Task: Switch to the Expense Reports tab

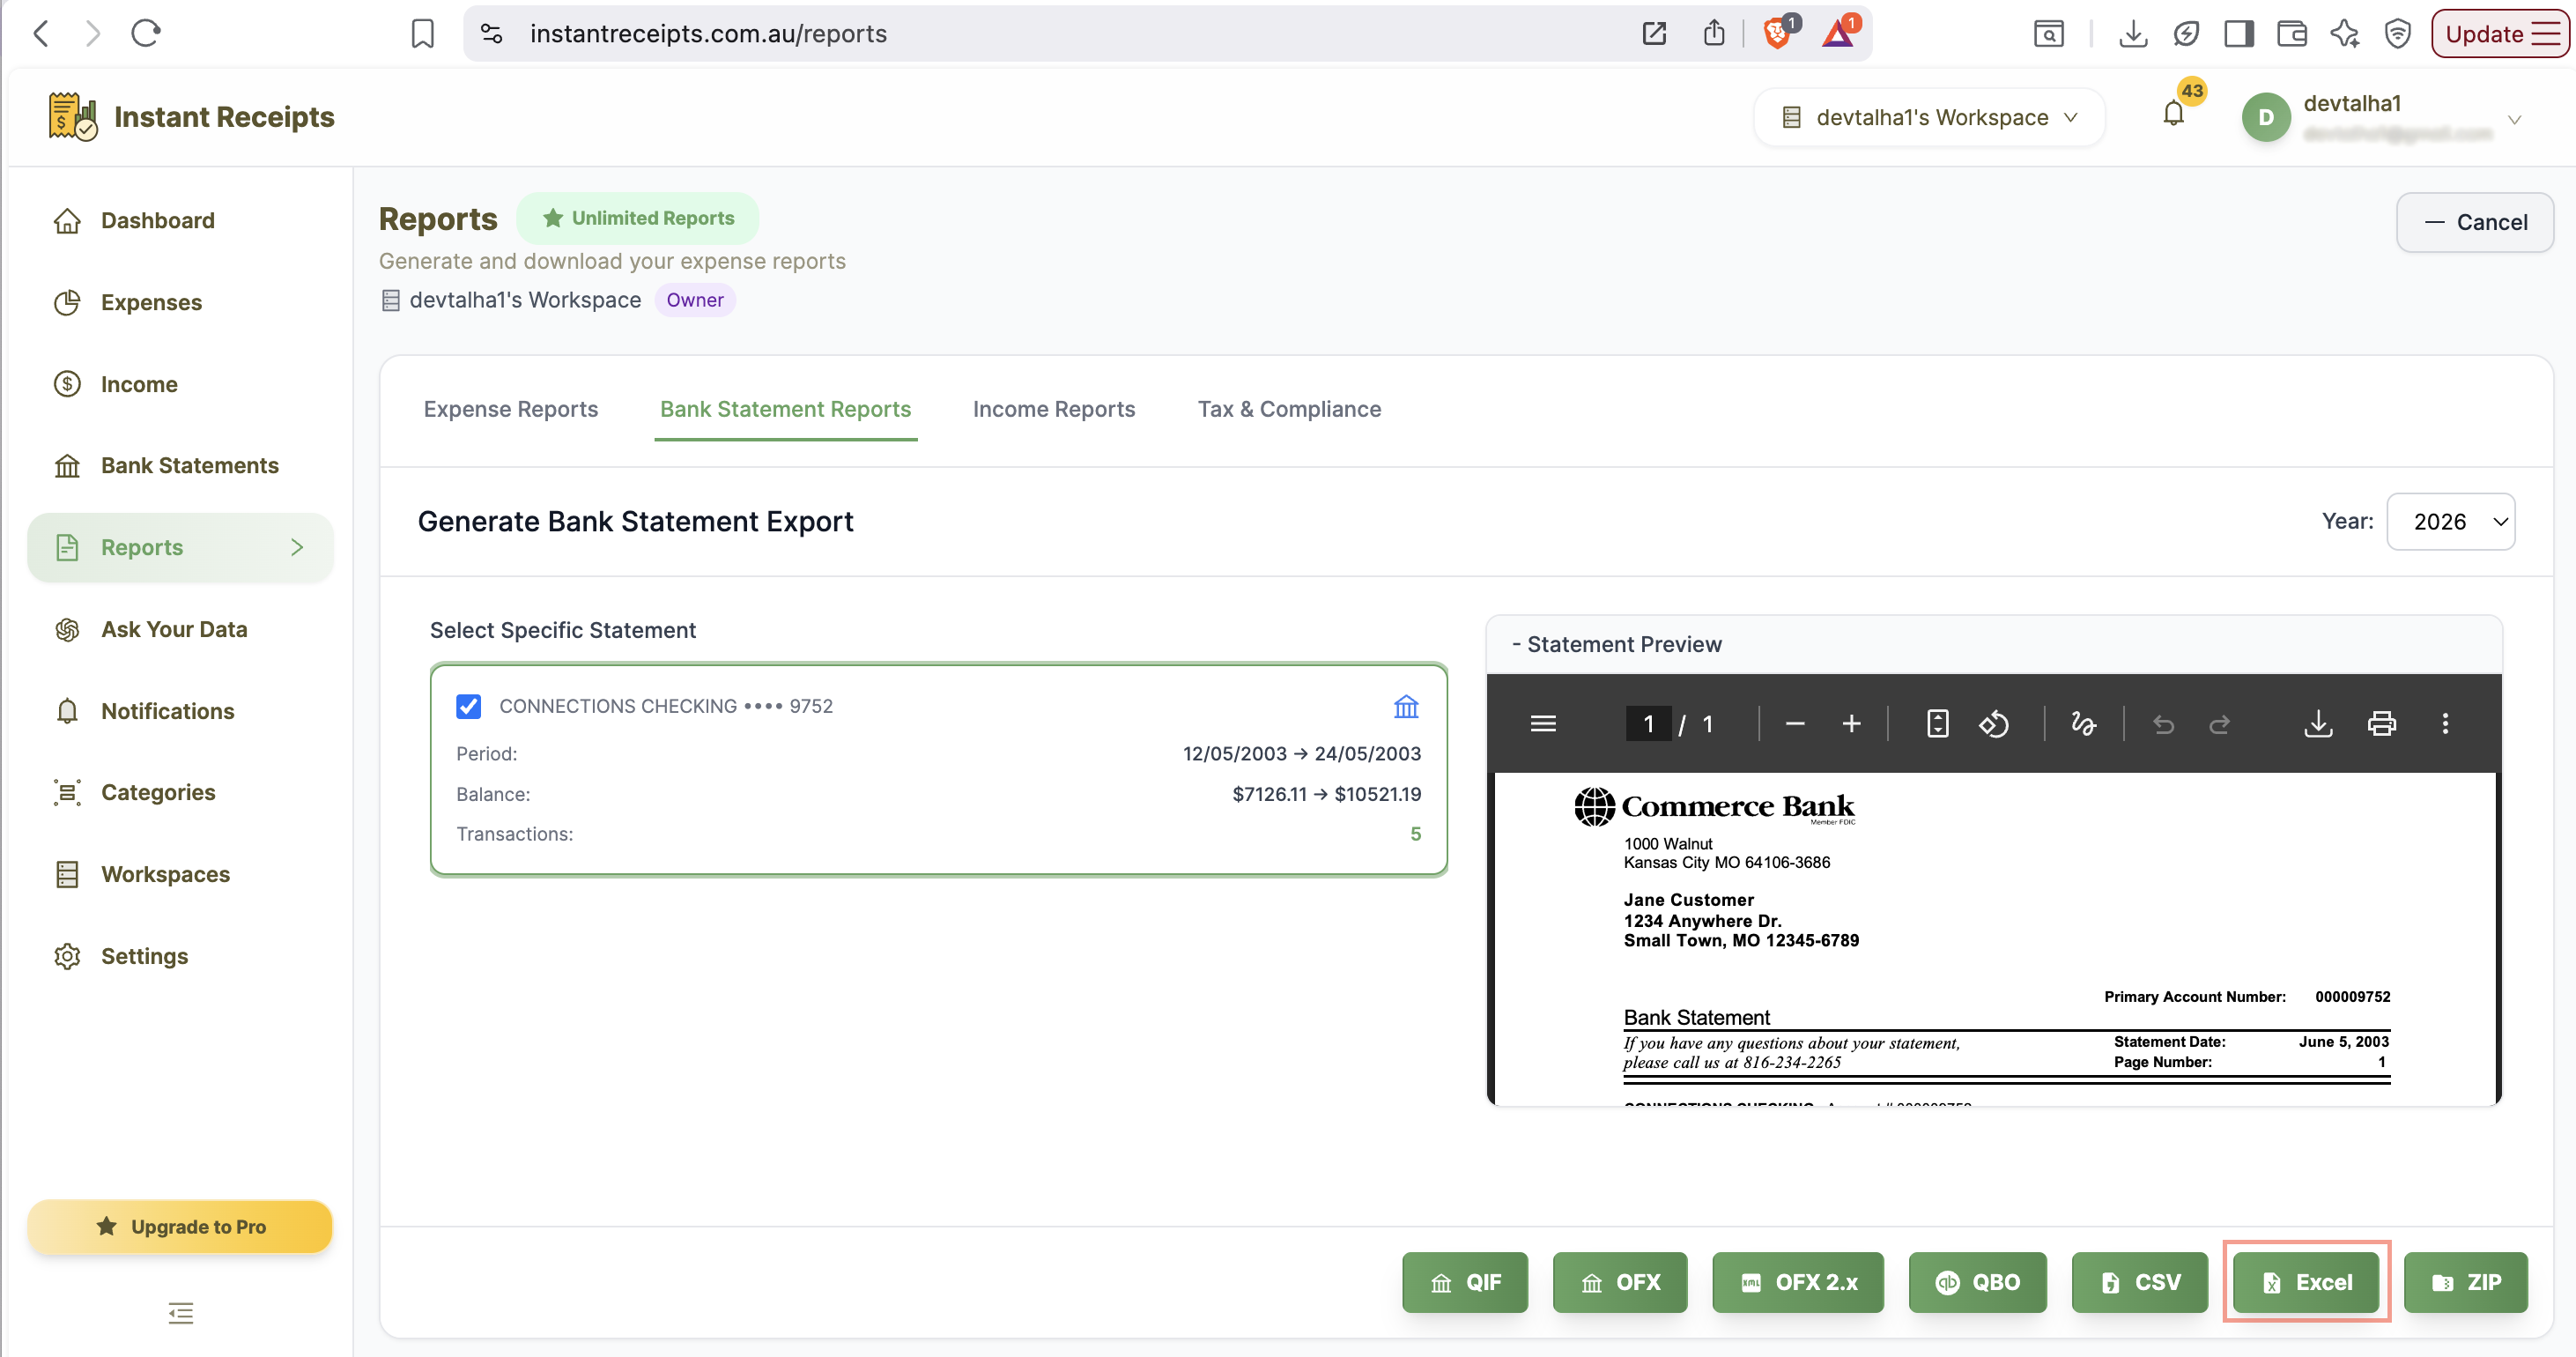Action: (x=510, y=409)
